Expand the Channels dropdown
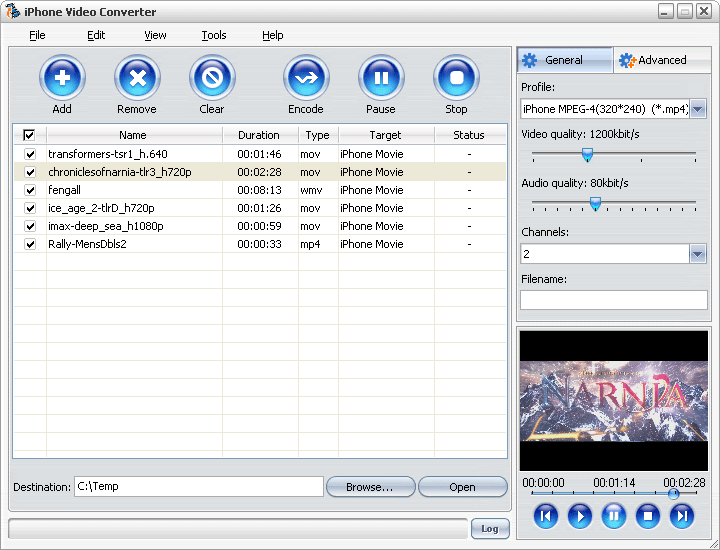This screenshot has width=720, height=550. click(x=698, y=254)
